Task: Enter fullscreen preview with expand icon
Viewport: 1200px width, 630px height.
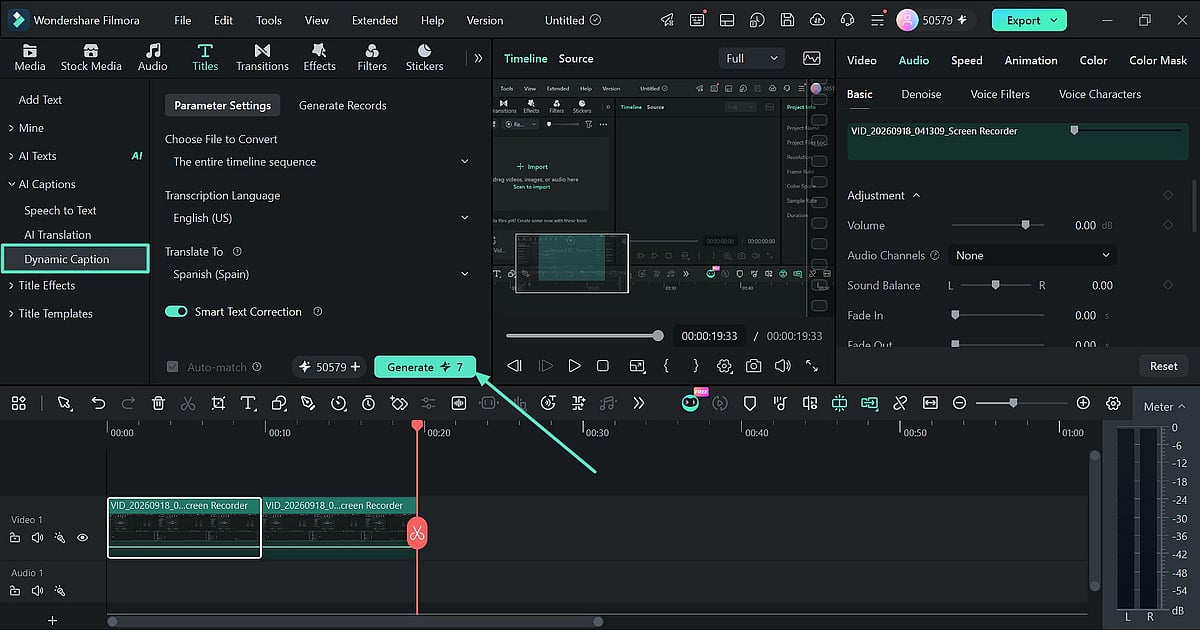Action: (811, 366)
